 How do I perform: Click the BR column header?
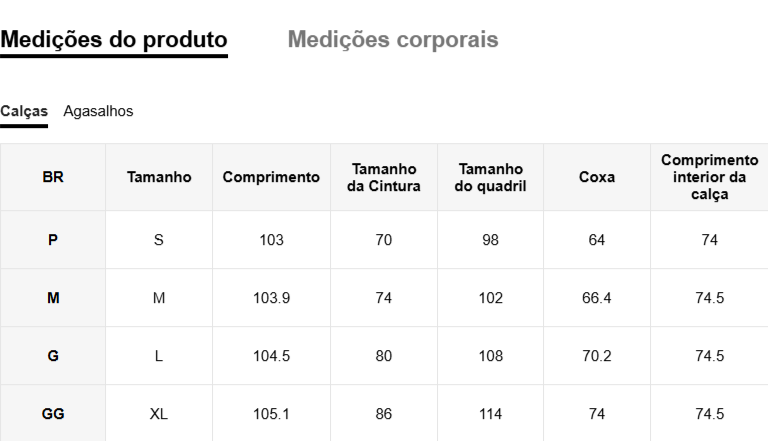[x=53, y=177]
